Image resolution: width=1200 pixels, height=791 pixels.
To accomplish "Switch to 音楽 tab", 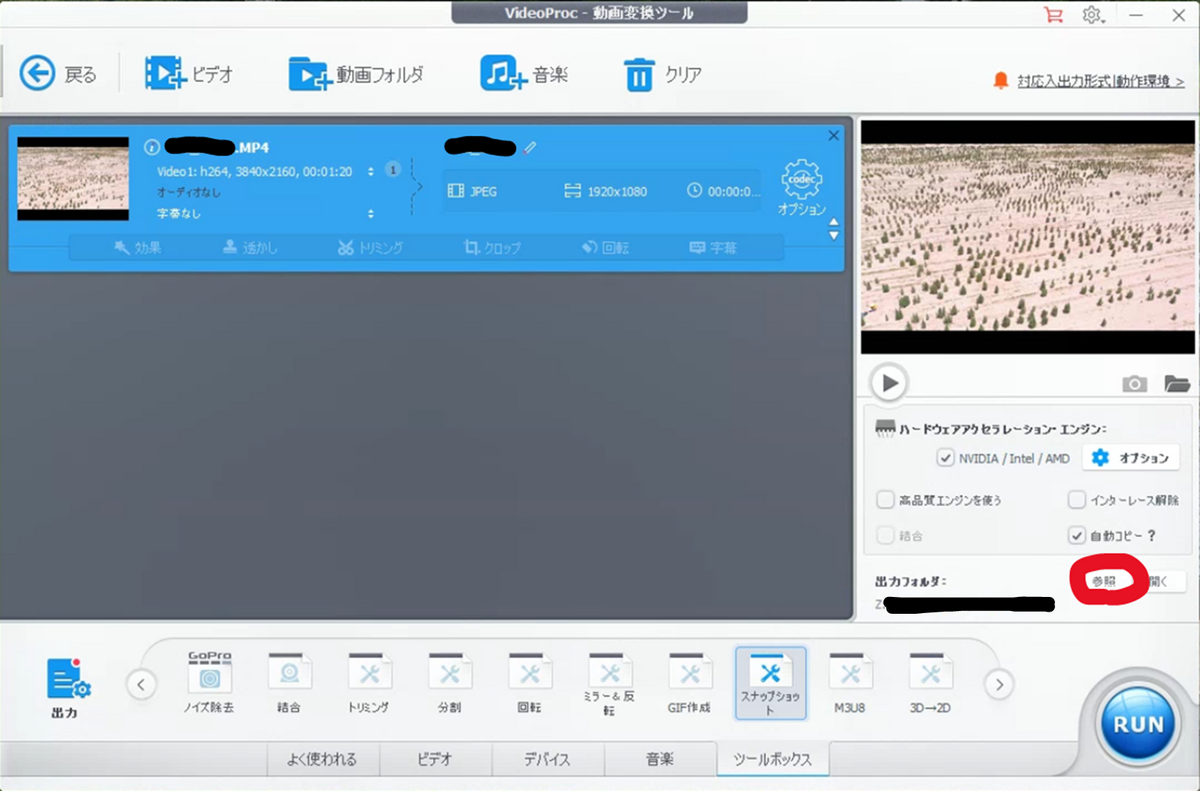I will click(x=660, y=759).
